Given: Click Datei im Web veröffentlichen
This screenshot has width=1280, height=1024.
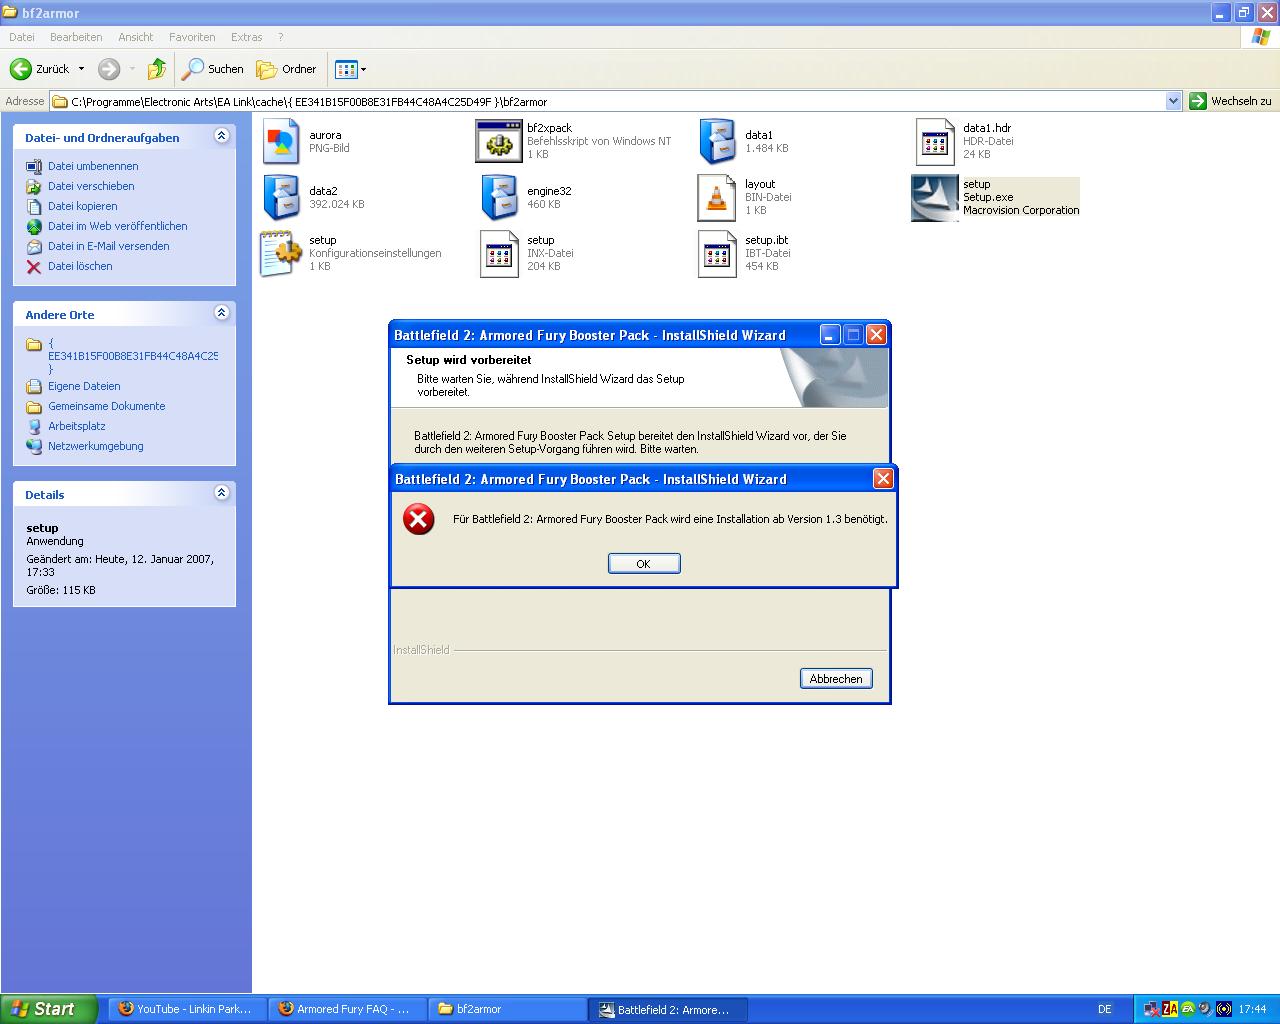Looking at the screenshot, I should [x=118, y=226].
